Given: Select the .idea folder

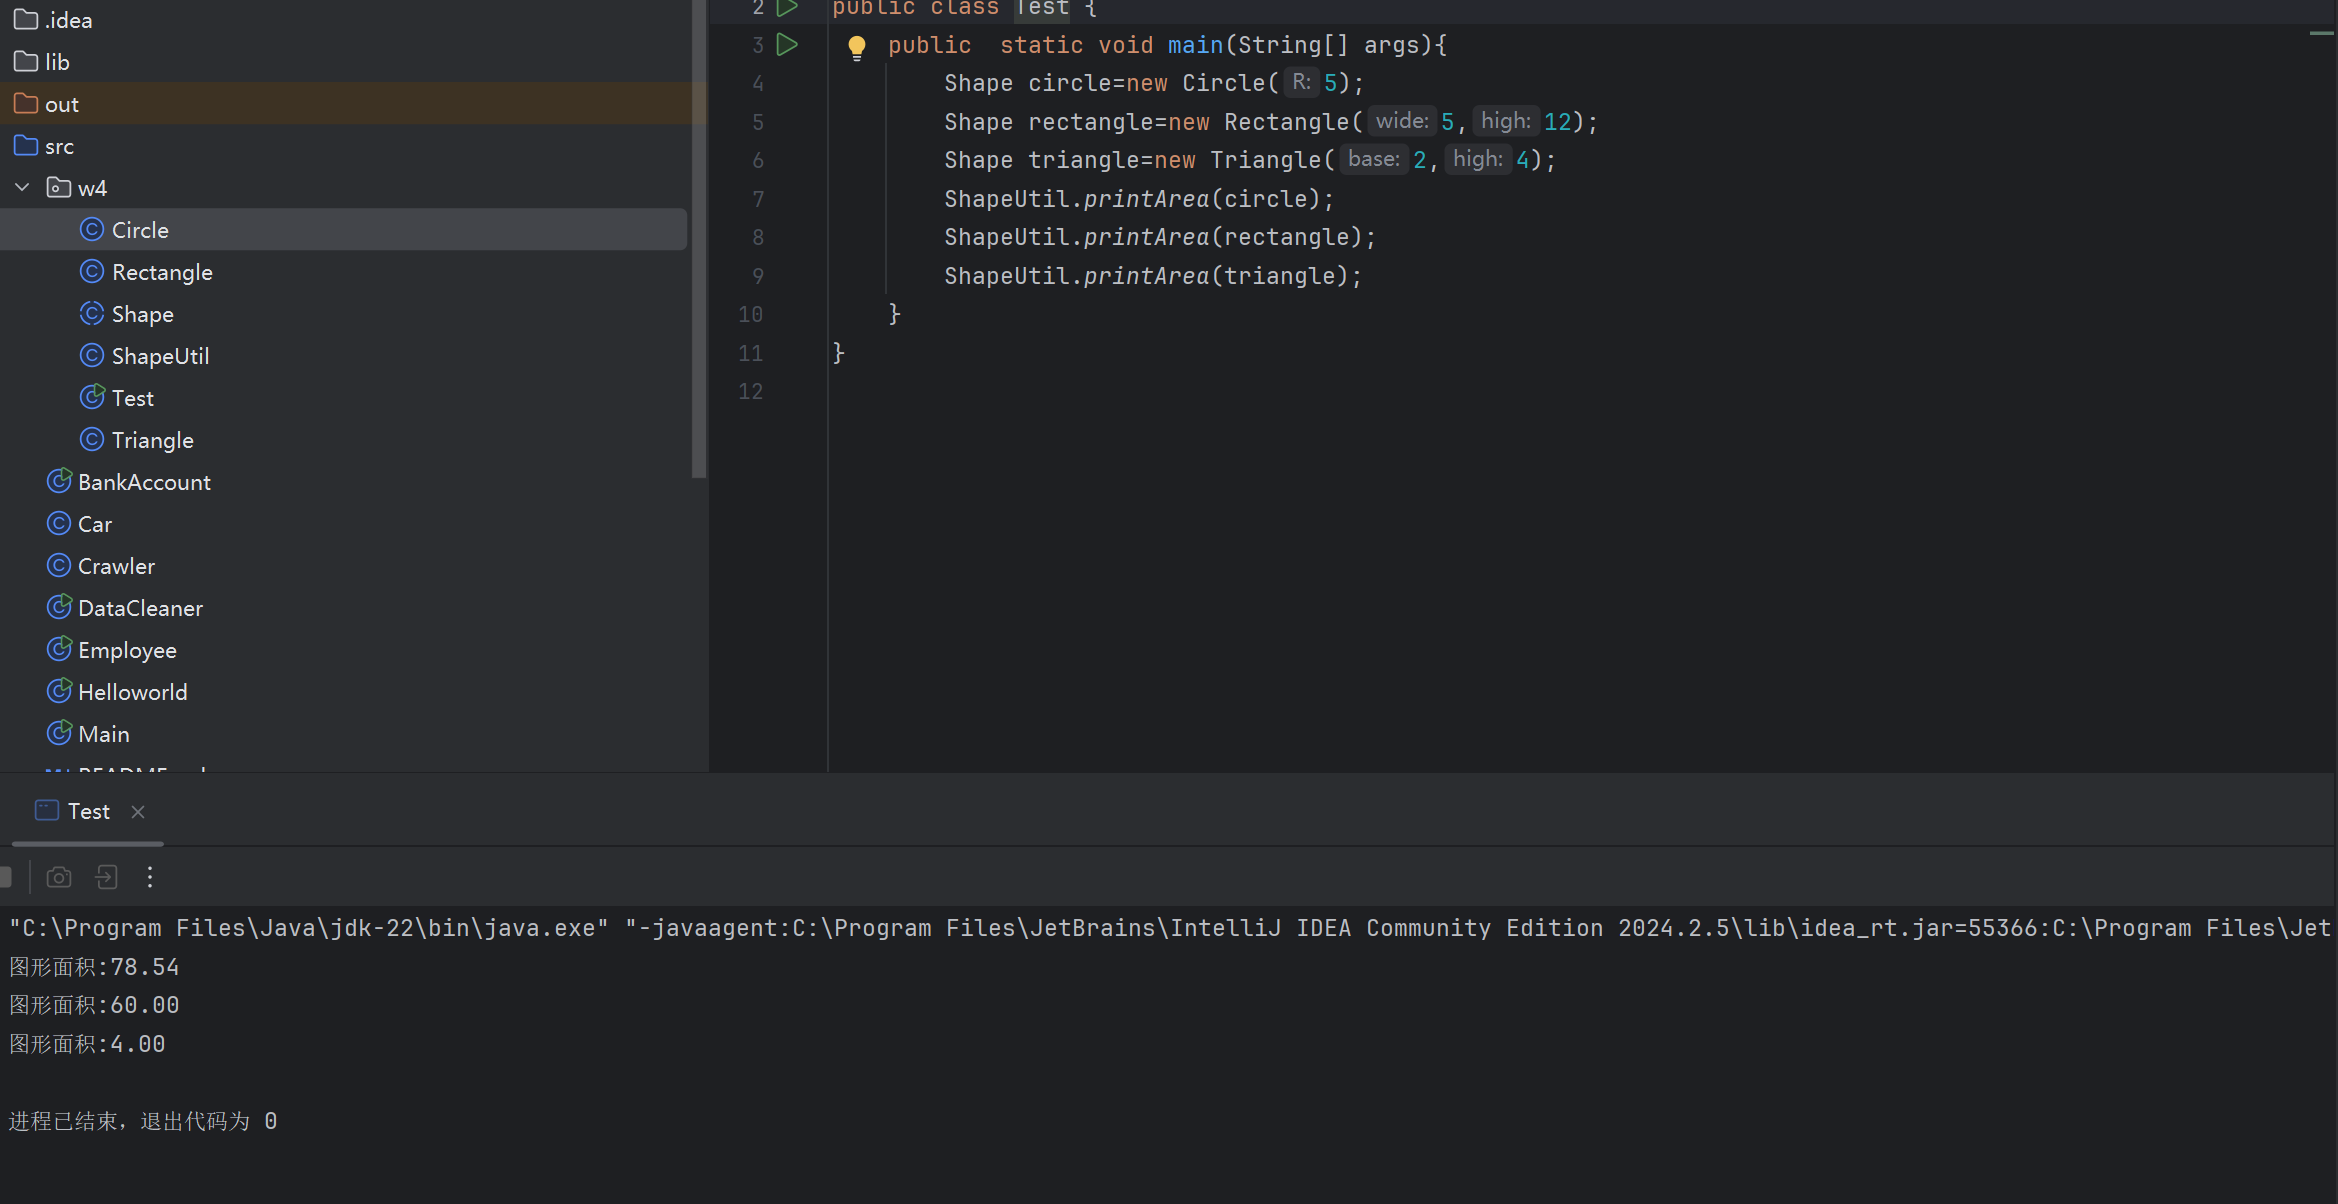Looking at the screenshot, I should (x=68, y=20).
